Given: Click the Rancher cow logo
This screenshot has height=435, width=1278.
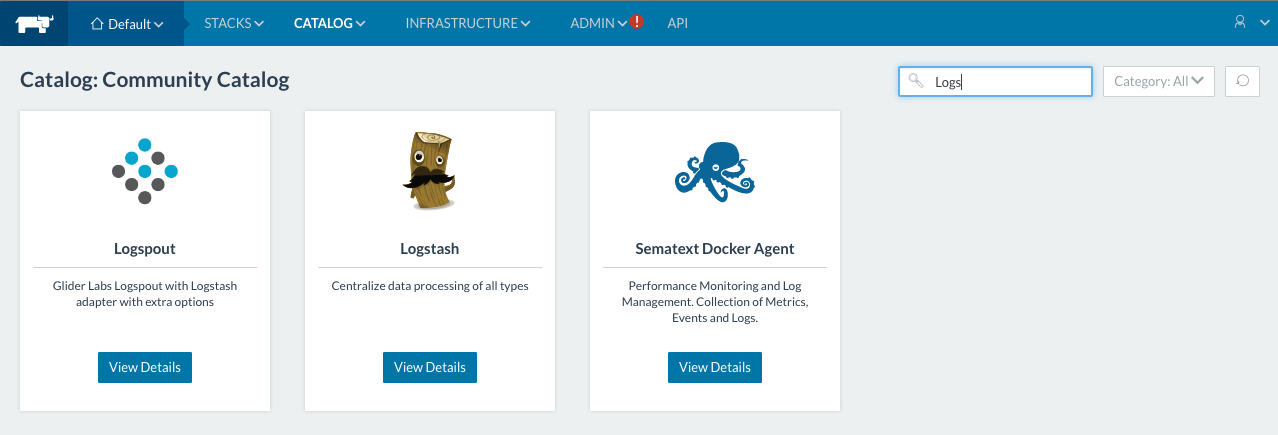Looking at the screenshot, I should [x=33, y=23].
